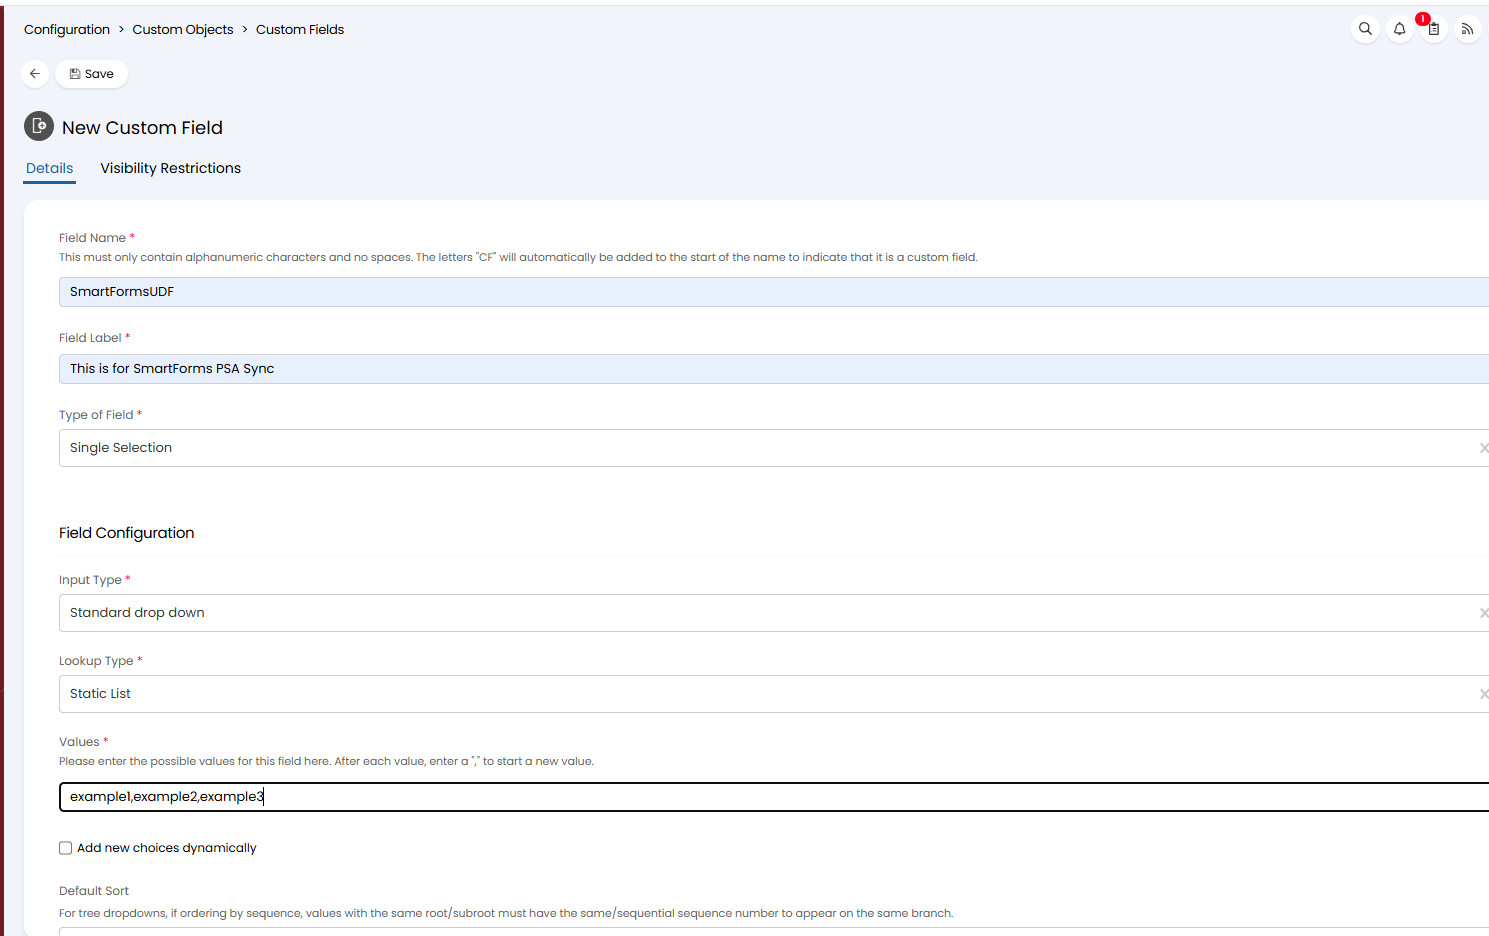This screenshot has height=936, width=1489.
Task: Expand the Input Type dropdown
Action: pyautogui.click(x=760, y=613)
